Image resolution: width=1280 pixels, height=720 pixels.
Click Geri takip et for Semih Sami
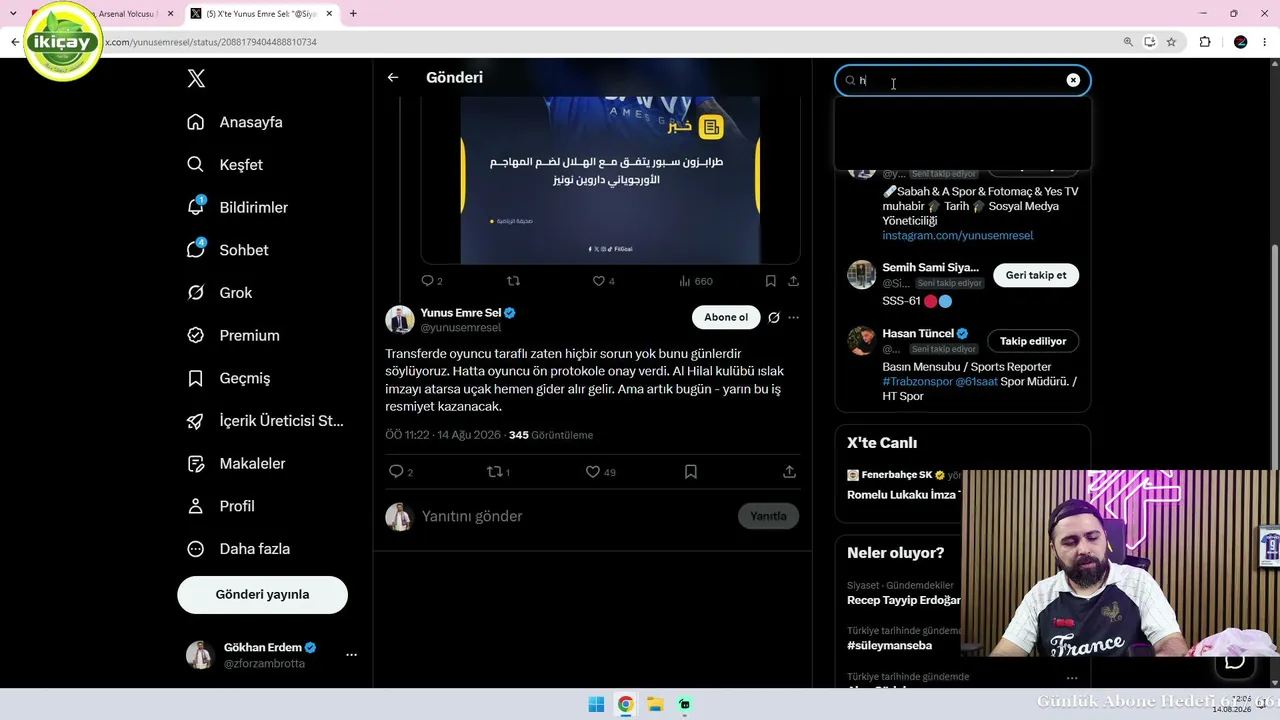1036,275
